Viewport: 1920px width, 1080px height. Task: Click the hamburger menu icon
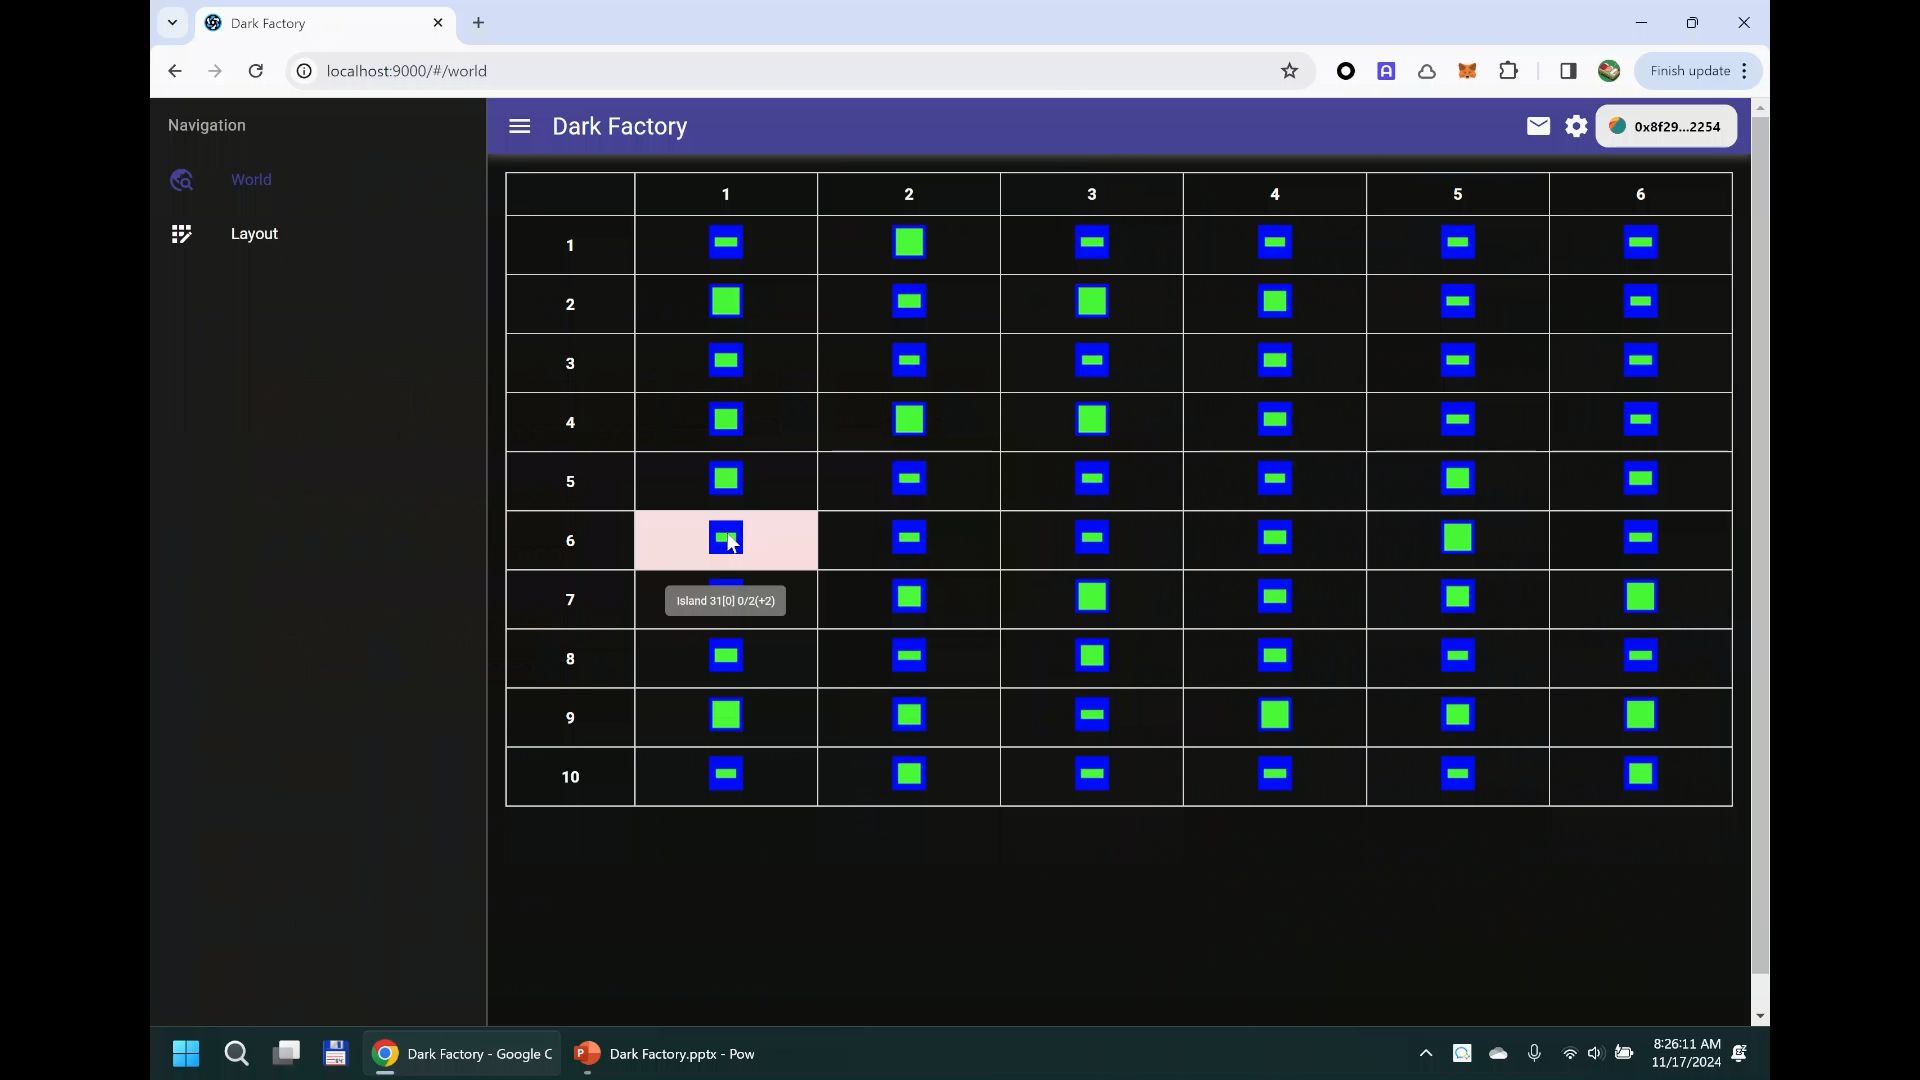point(520,127)
